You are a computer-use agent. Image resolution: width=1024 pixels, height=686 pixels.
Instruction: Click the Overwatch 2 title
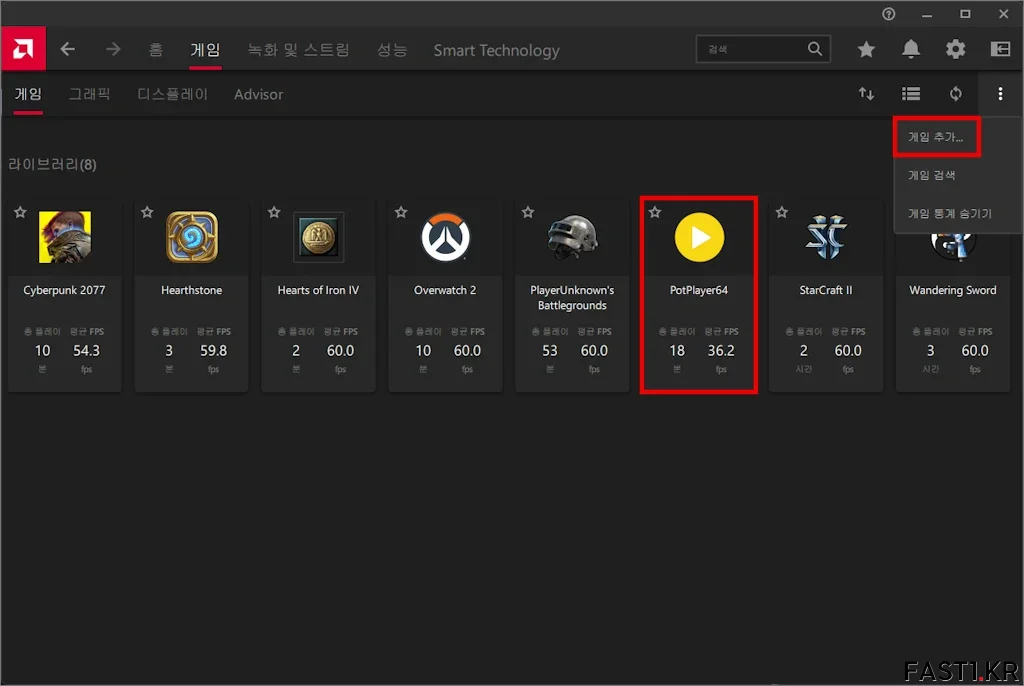pos(445,290)
